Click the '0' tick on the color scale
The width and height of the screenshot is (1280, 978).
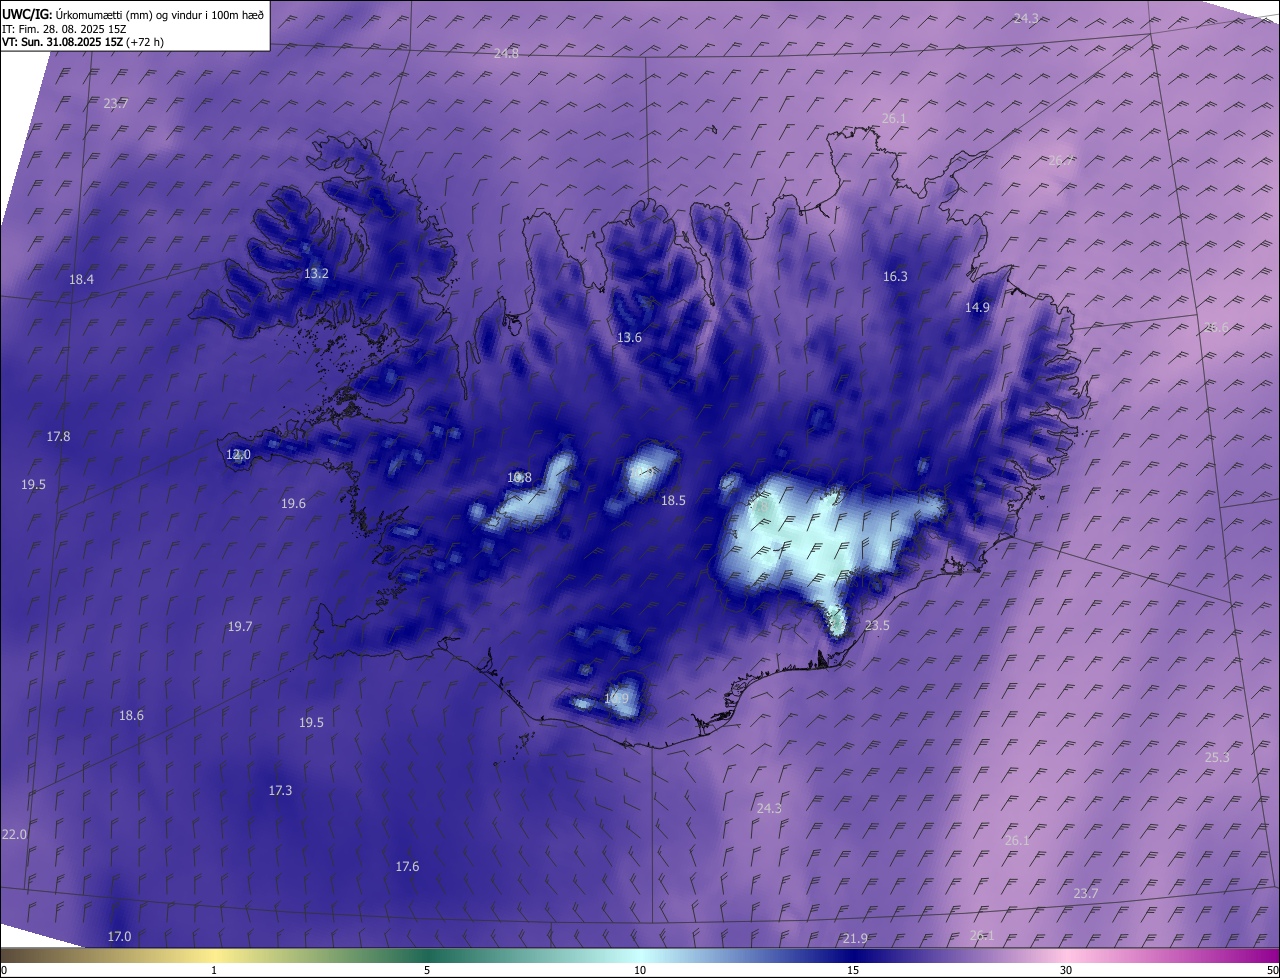point(4,971)
